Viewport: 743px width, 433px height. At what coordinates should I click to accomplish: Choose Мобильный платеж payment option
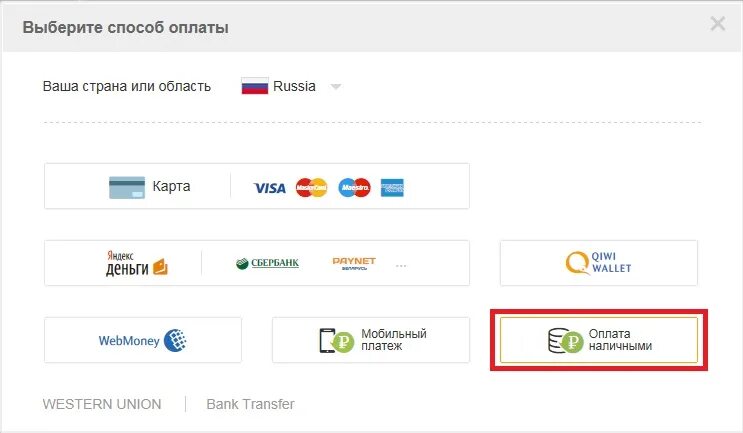(x=371, y=340)
